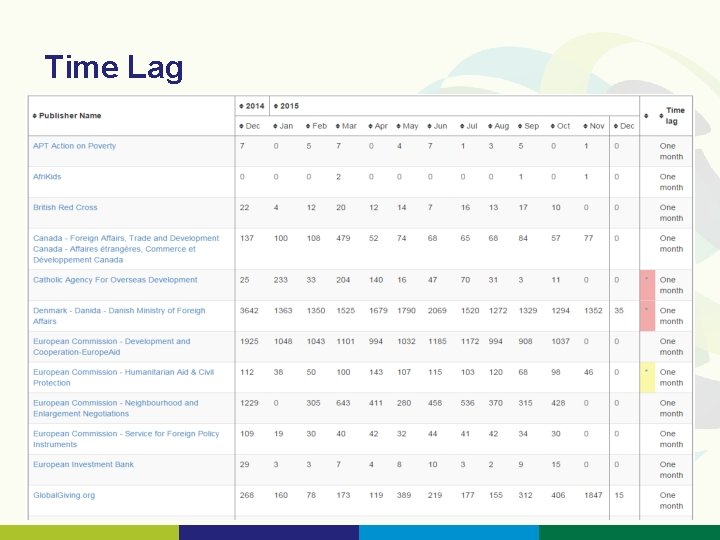Open the AfriKids publisher link
This screenshot has height=540, width=720.
pos(47,177)
